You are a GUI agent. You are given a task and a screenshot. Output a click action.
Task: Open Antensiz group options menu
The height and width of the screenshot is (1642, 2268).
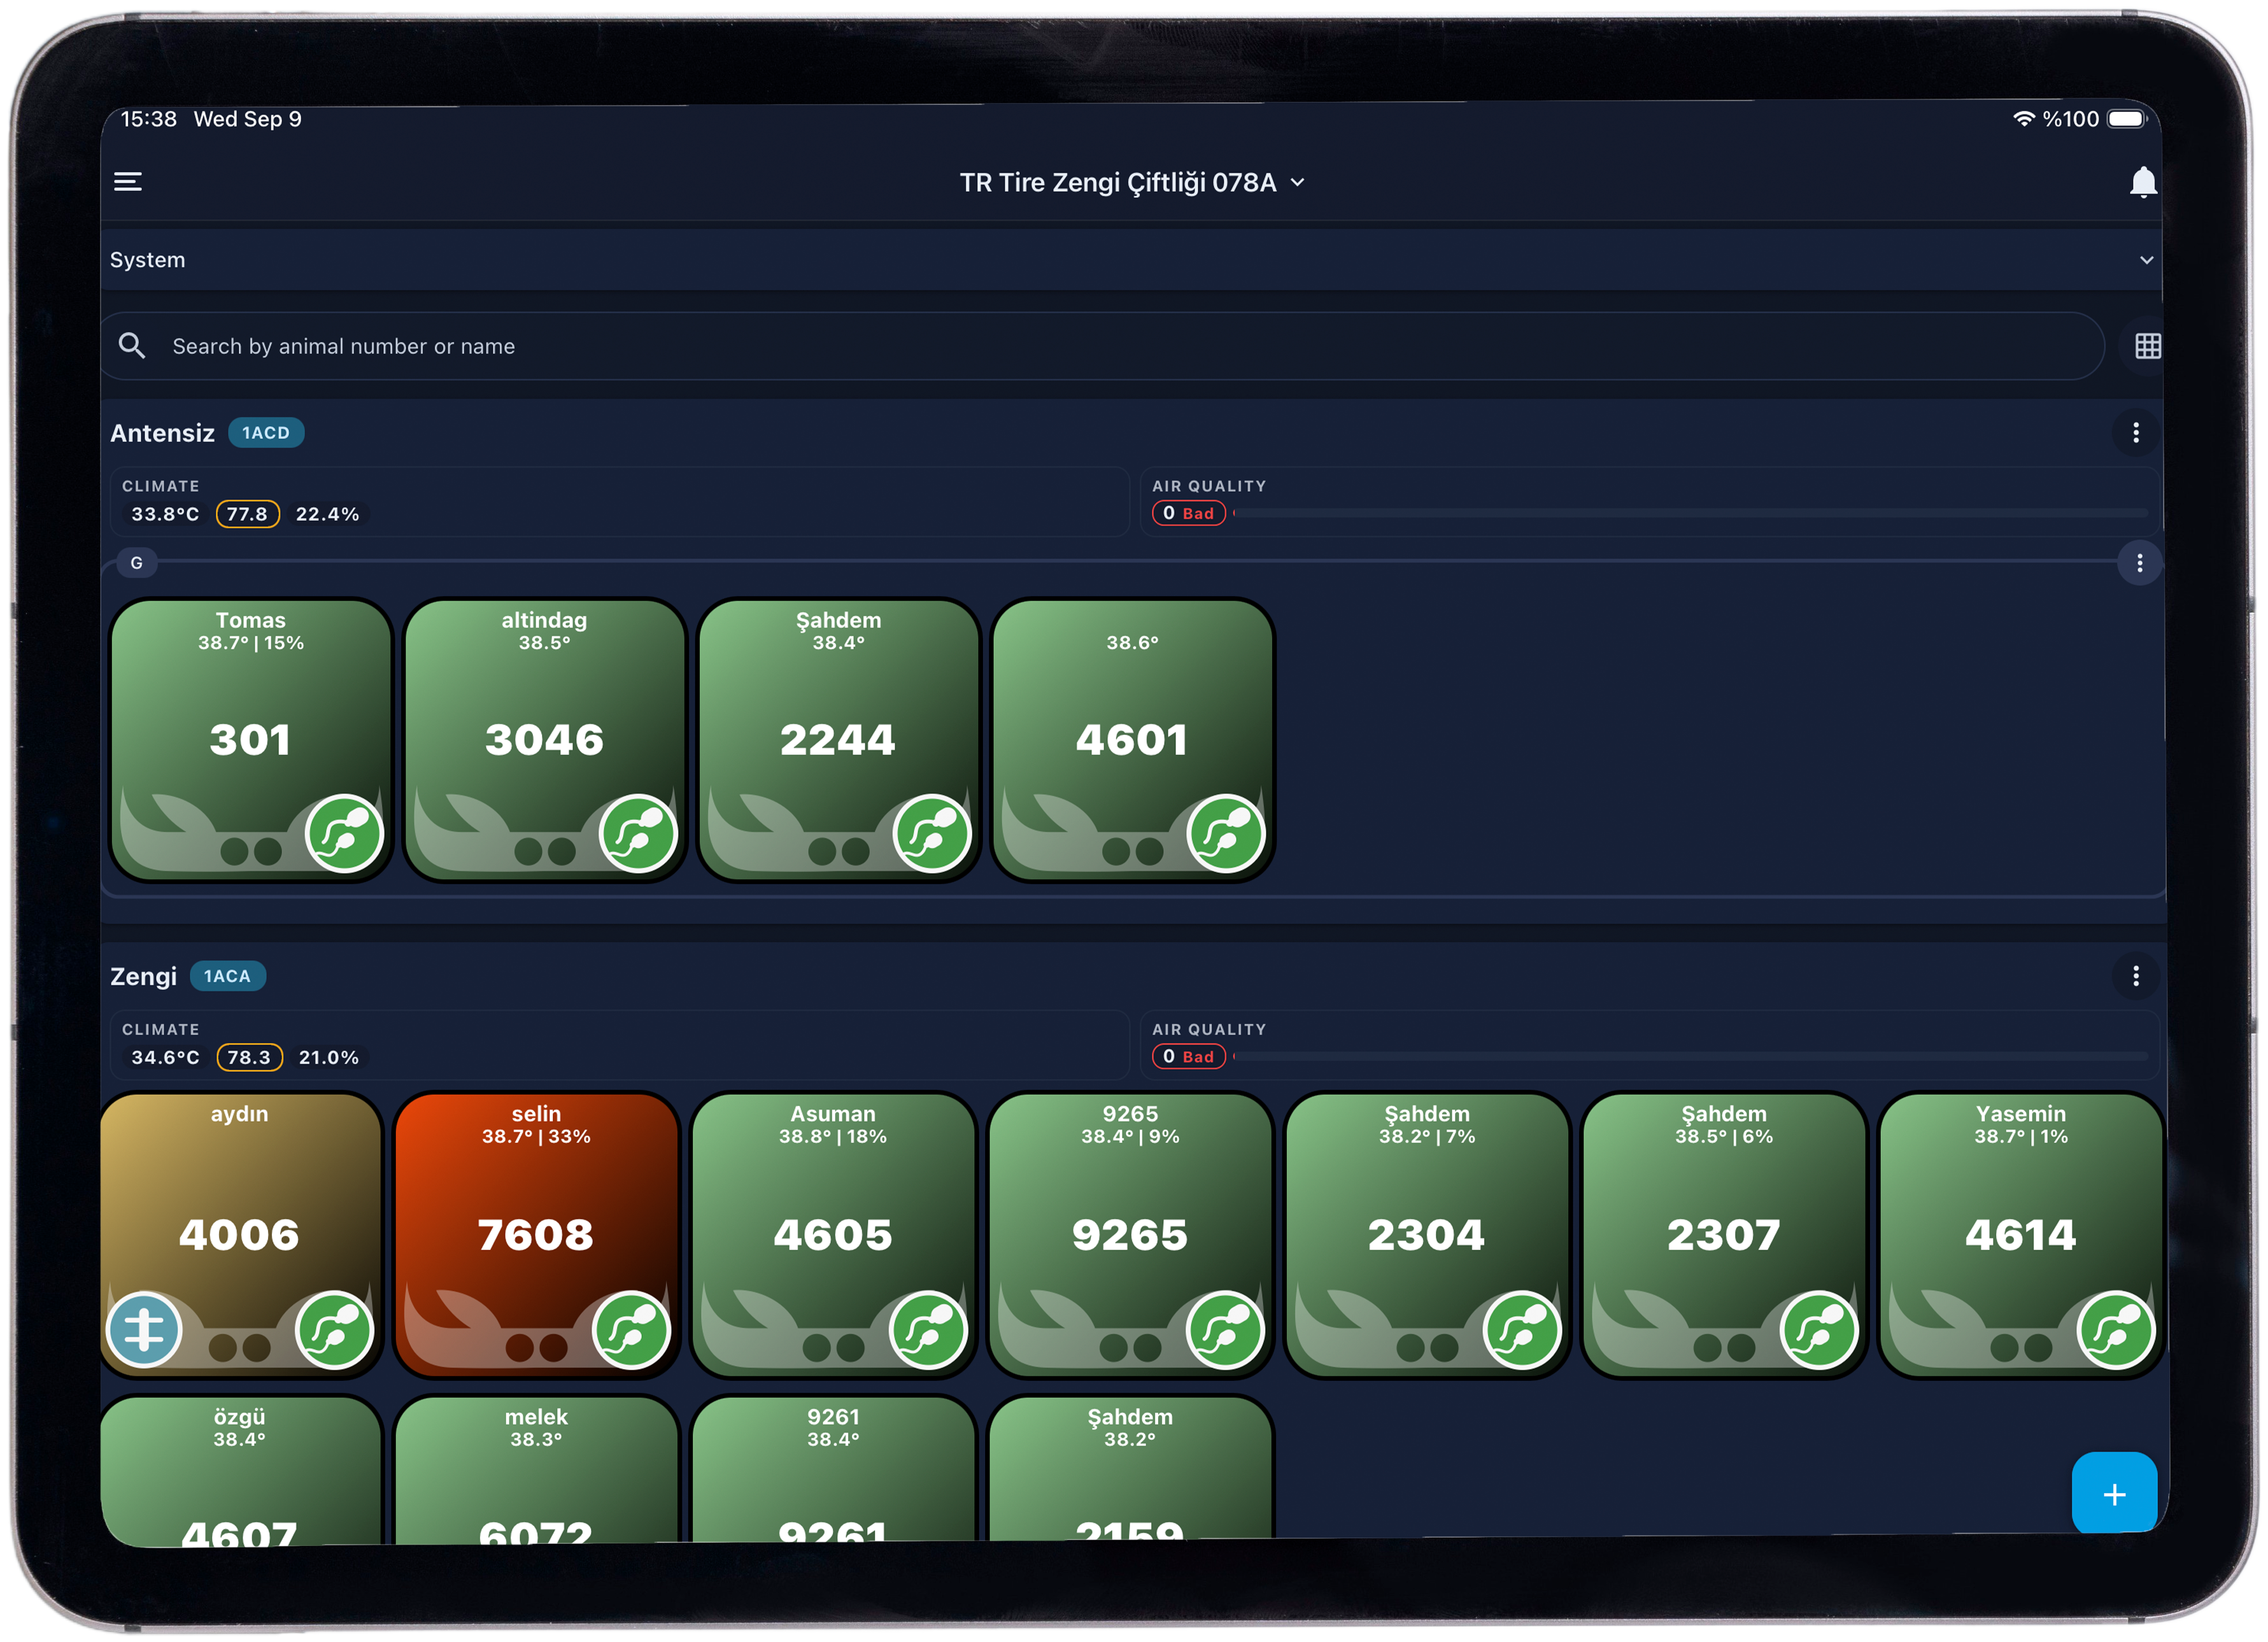(x=2135, y=433)
